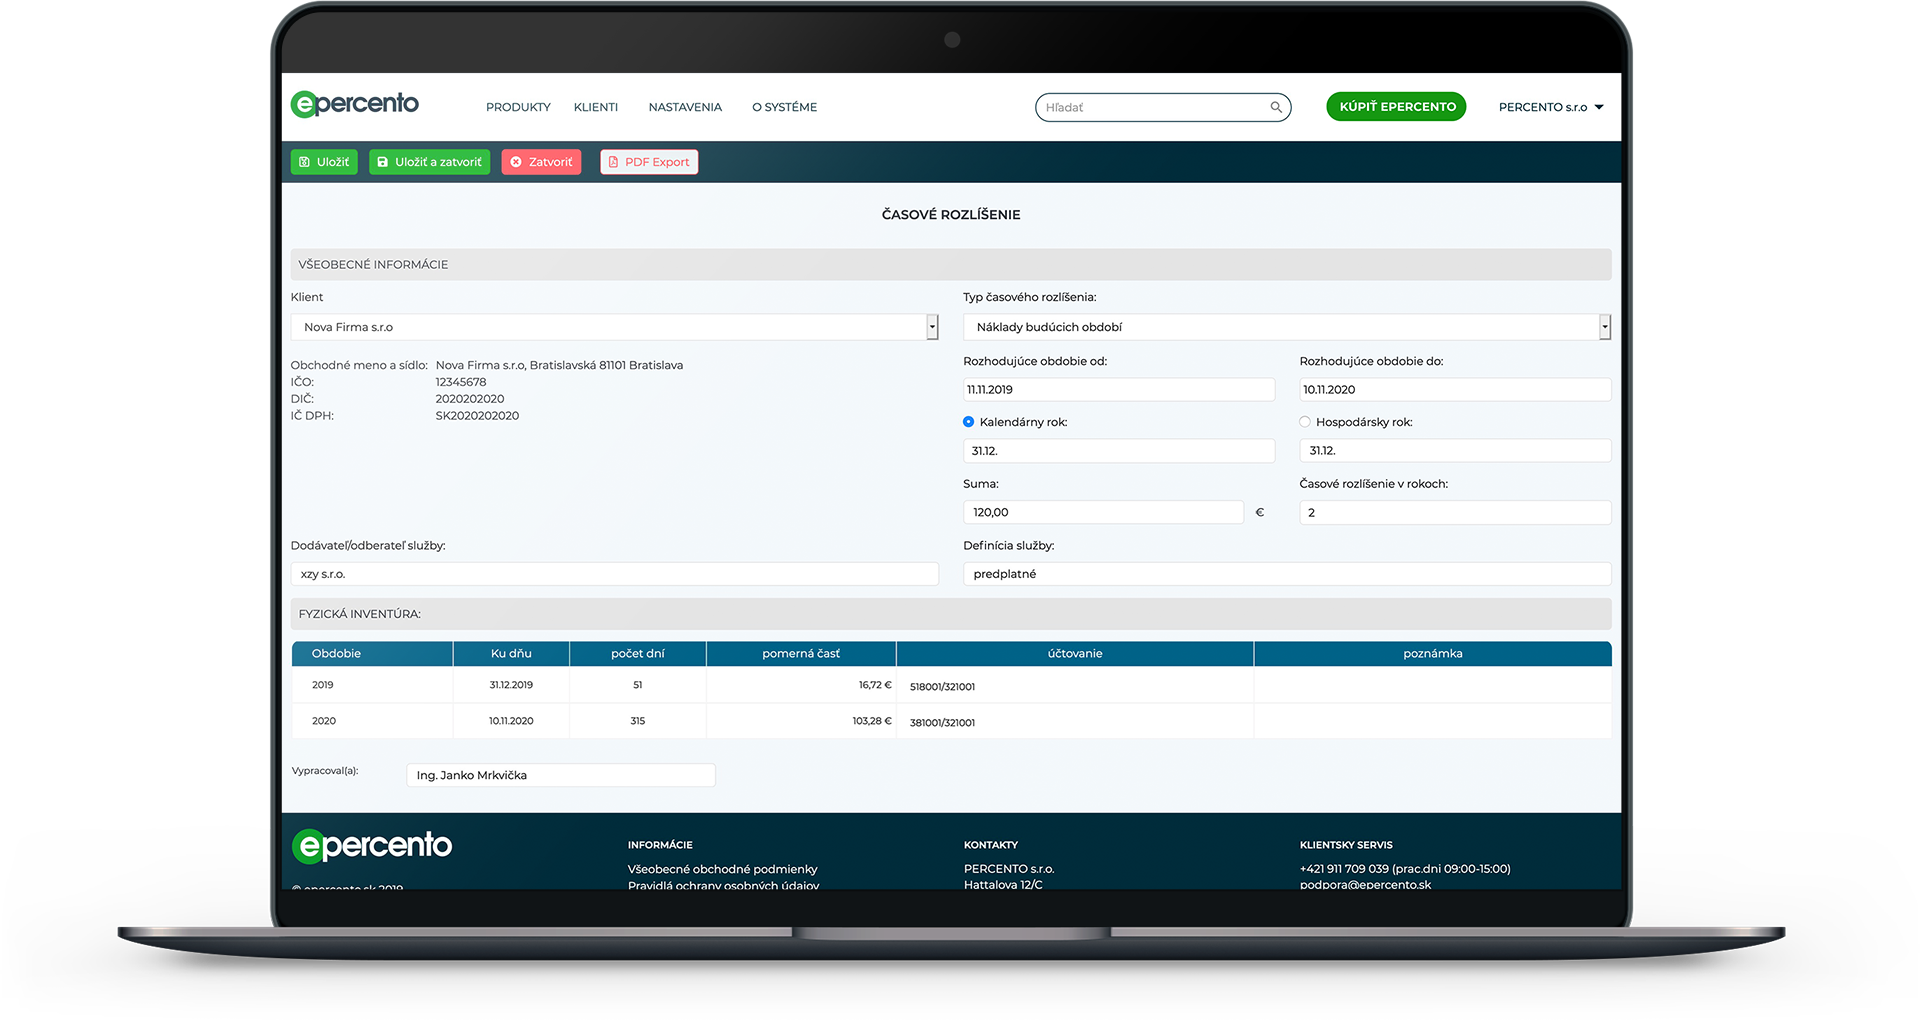Open the PERCENTO s.r.o account menu

coord(1550,107)
